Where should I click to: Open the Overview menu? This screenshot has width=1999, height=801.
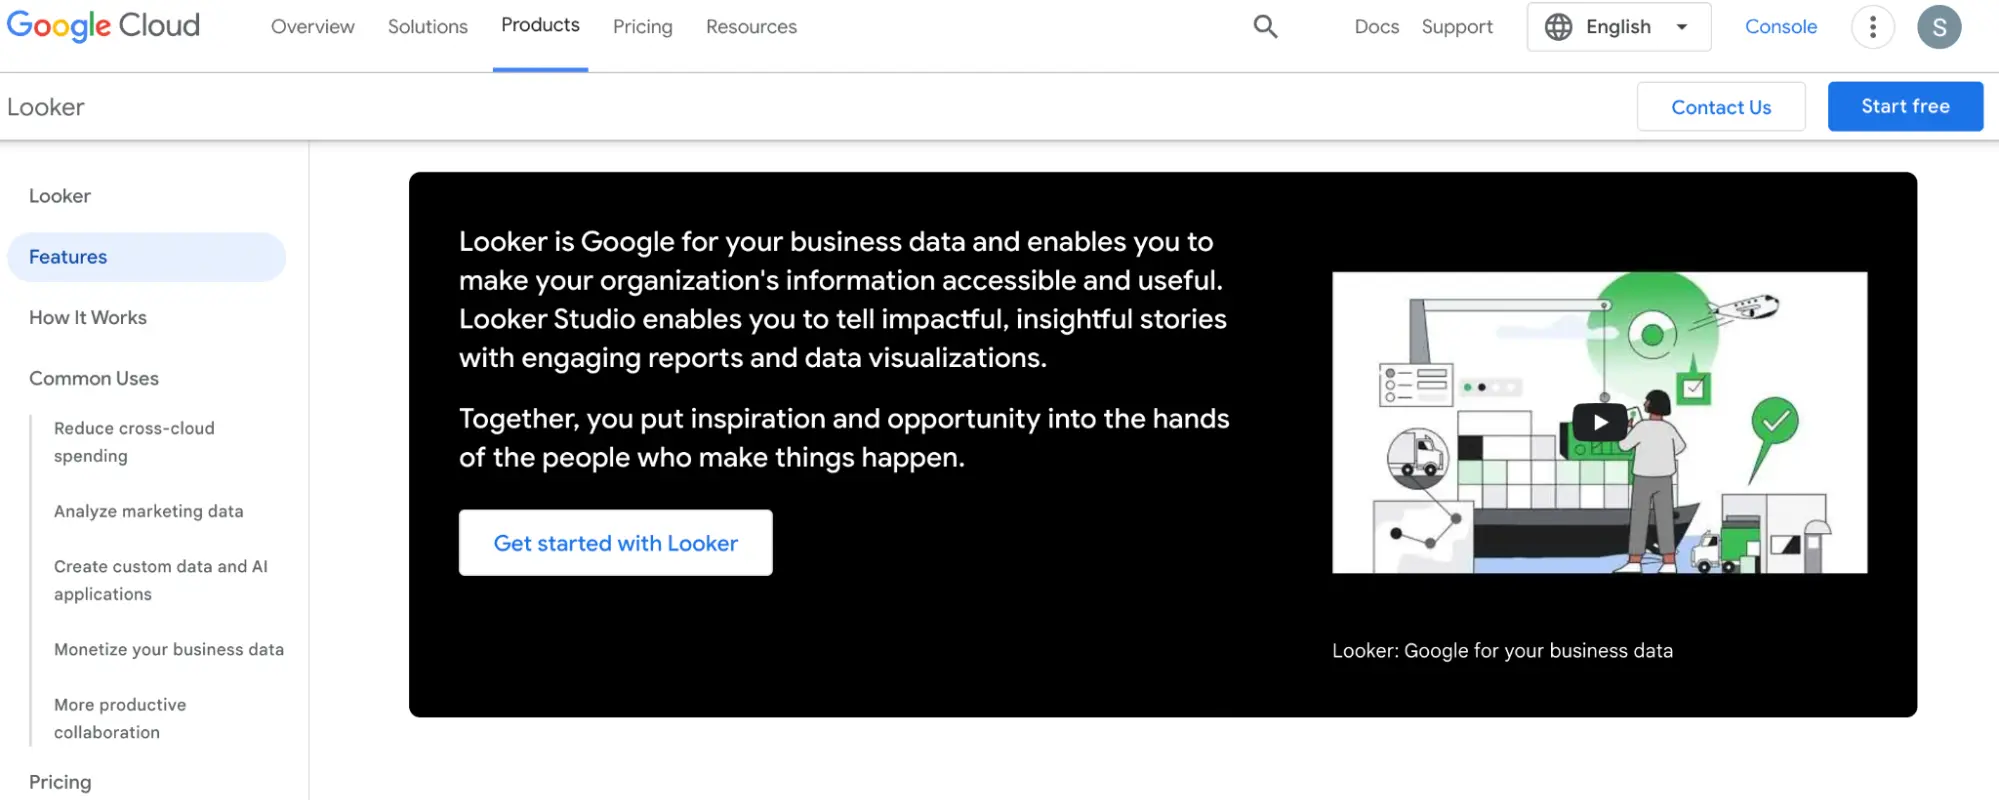[312, 27]
